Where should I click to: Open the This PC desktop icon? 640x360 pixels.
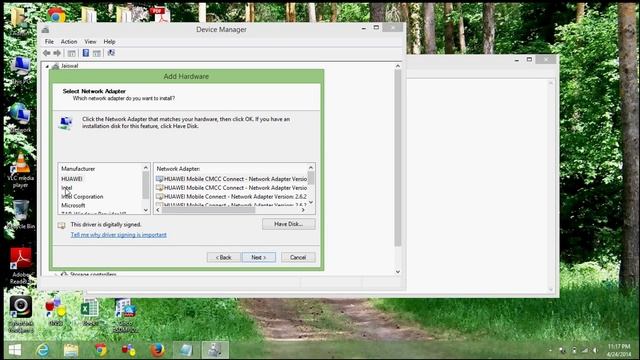(x=20, y=70)
